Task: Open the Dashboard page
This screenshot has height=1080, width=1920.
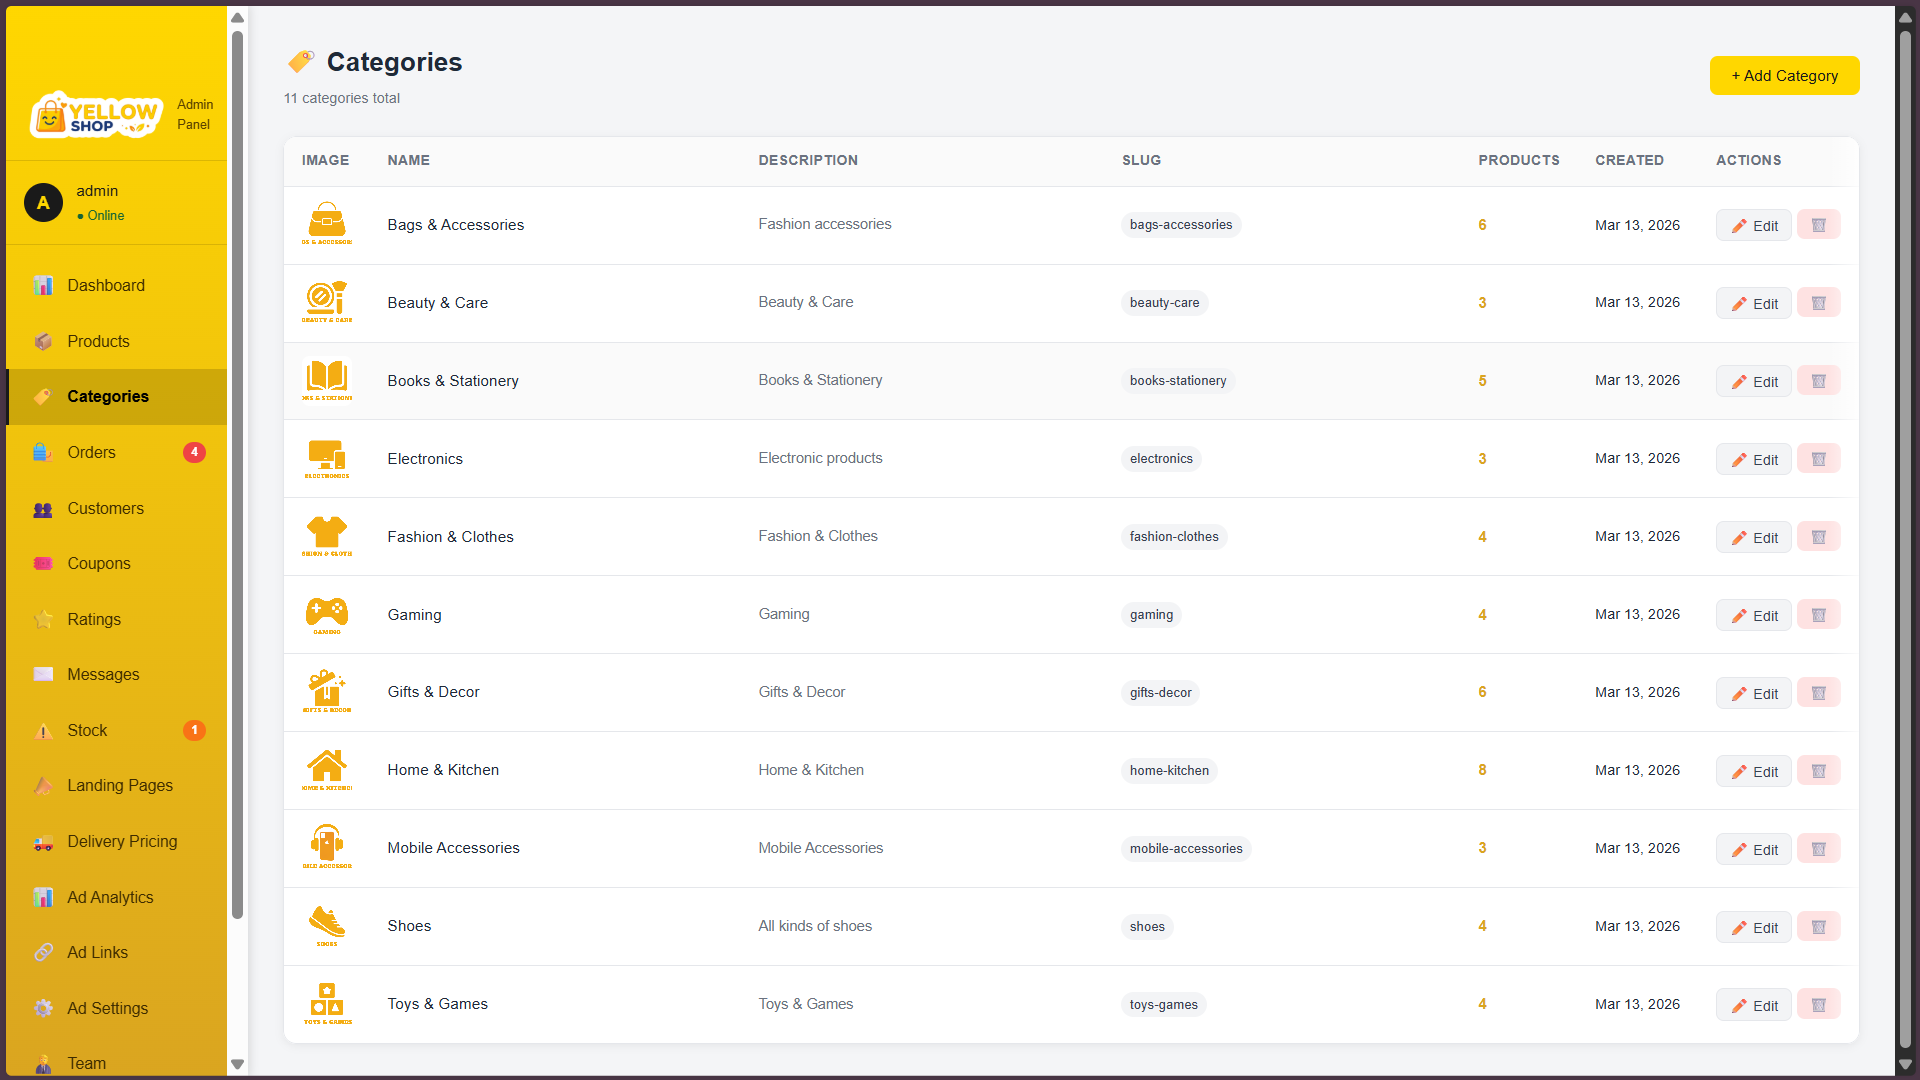Action: pos(117,286)
